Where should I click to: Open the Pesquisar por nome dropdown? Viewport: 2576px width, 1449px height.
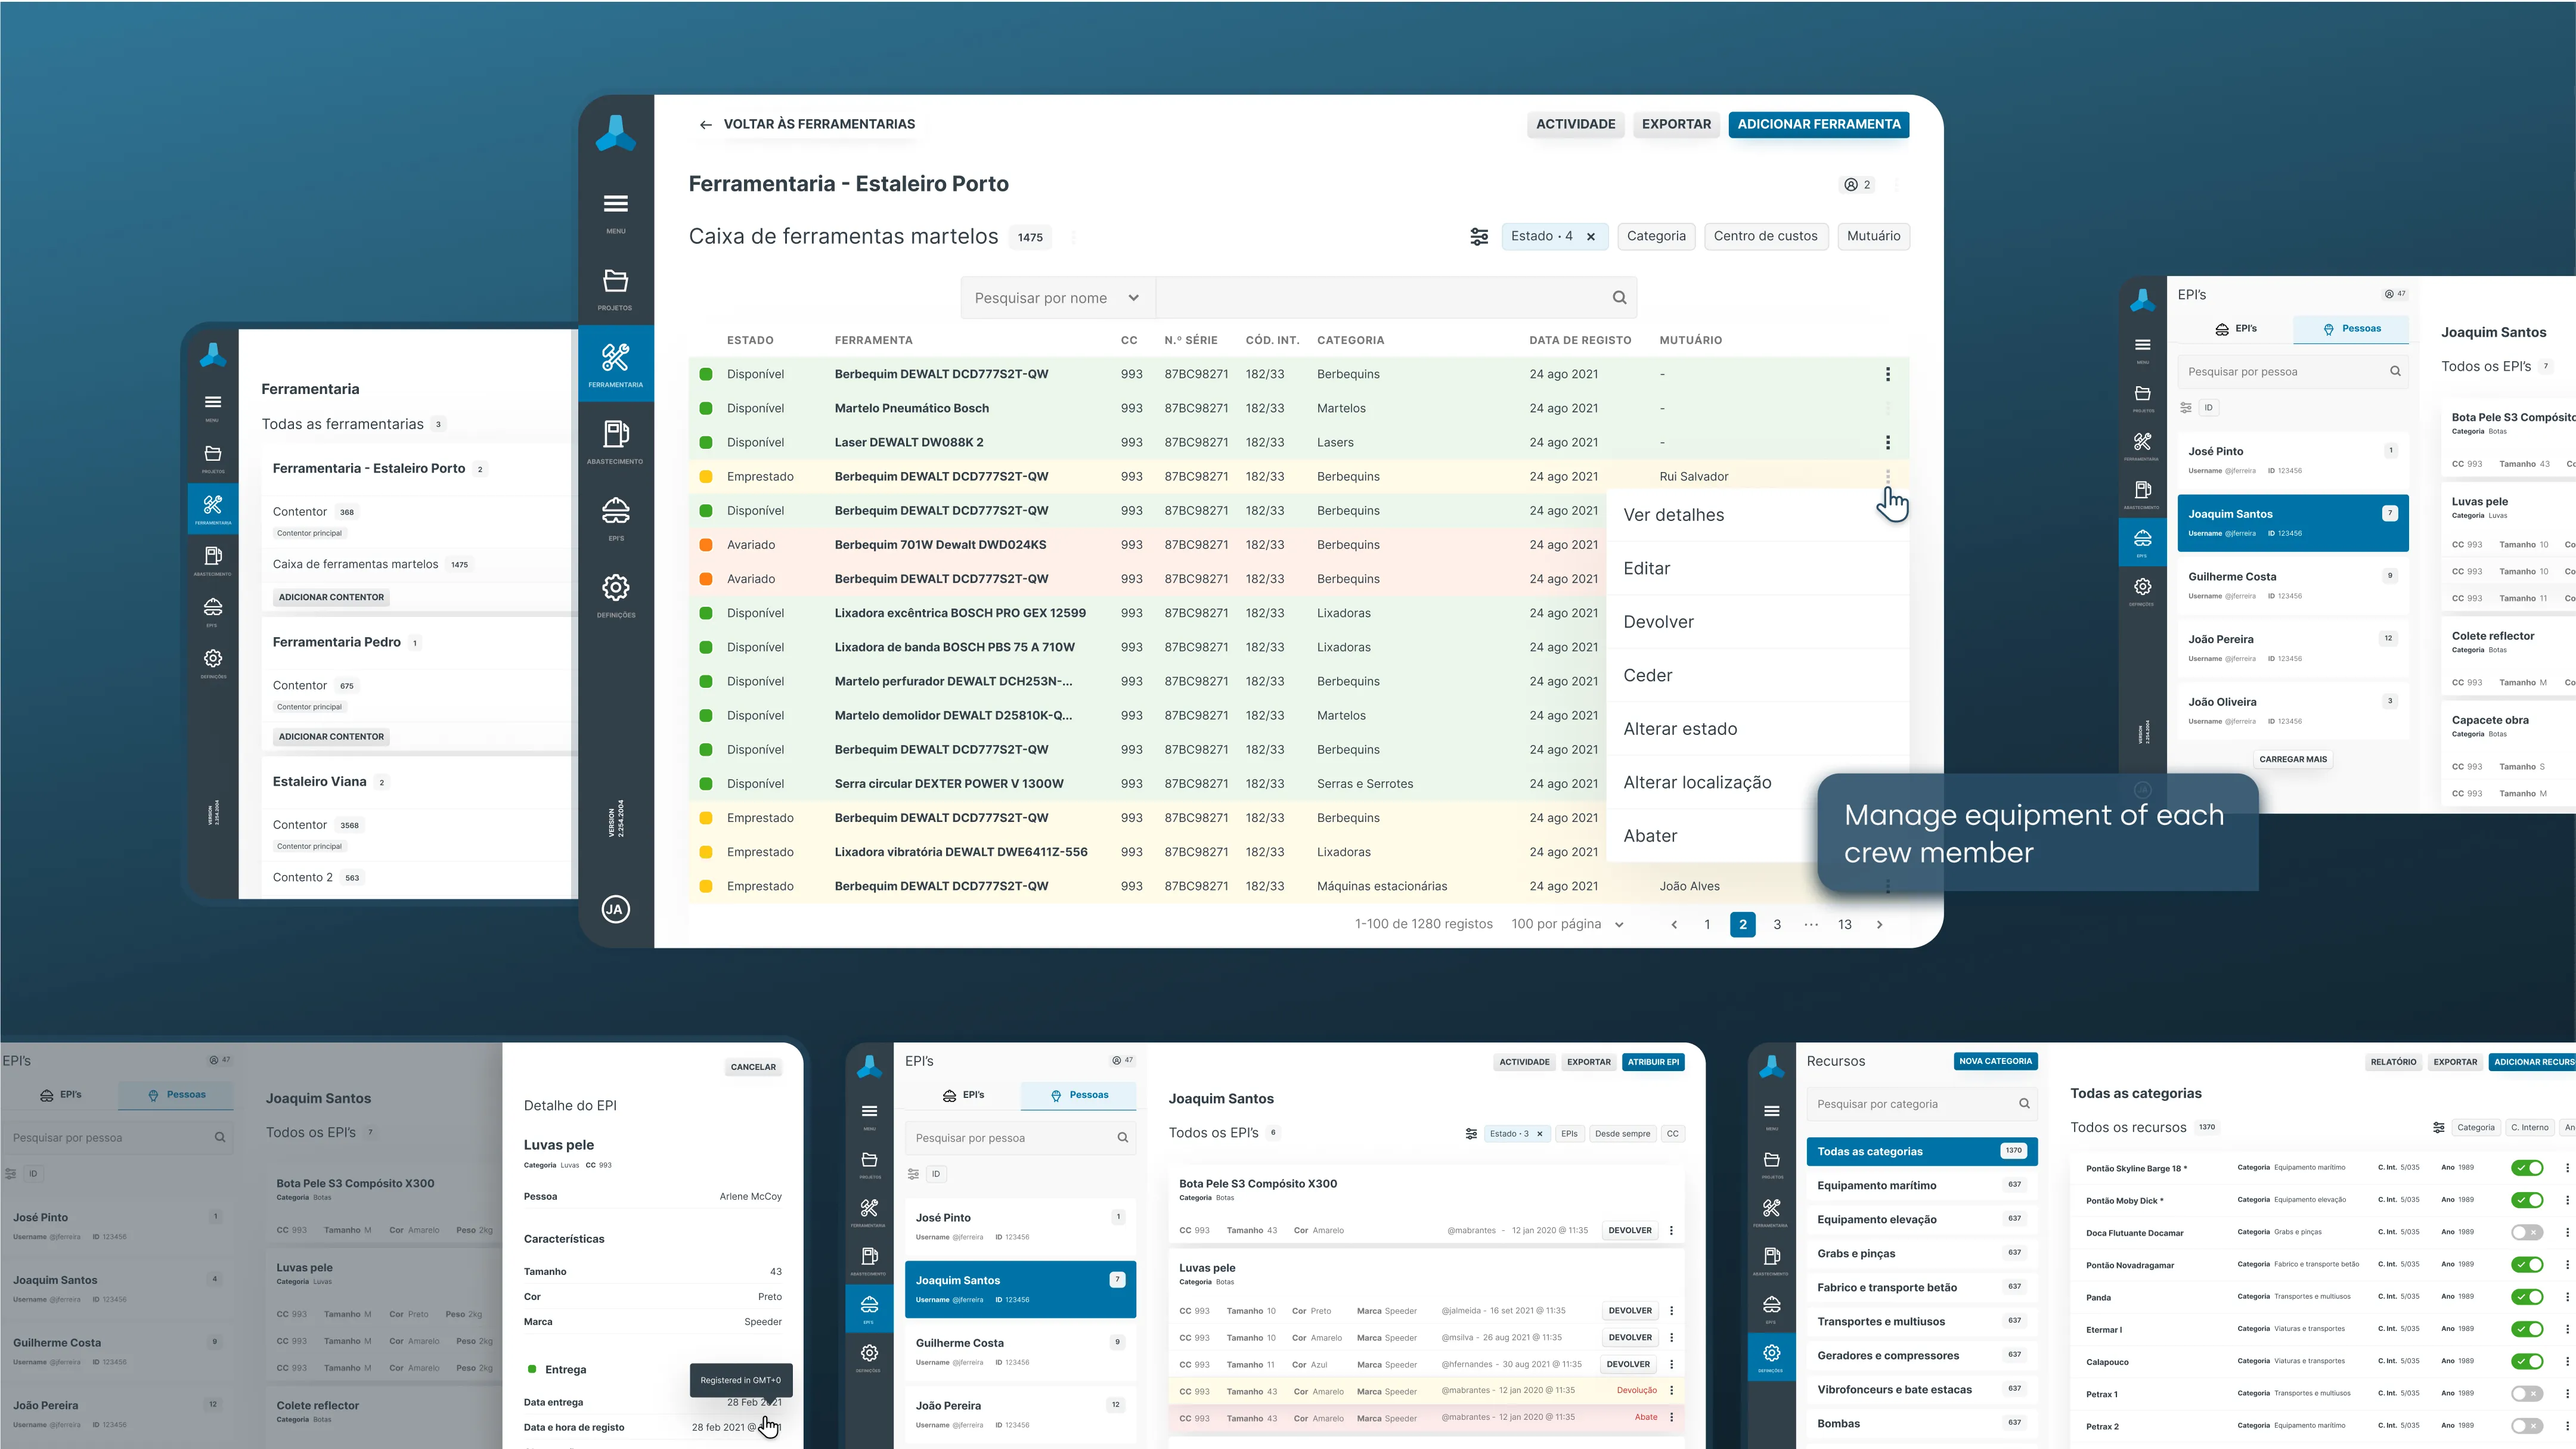(1057, 298)
